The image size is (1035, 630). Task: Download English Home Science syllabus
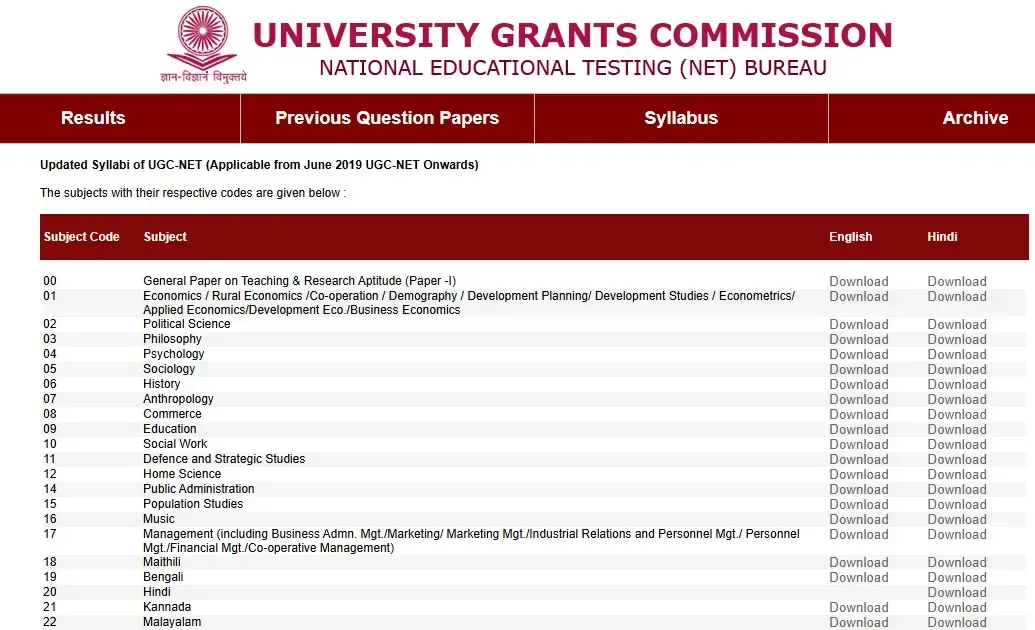(x=859, y=475)
